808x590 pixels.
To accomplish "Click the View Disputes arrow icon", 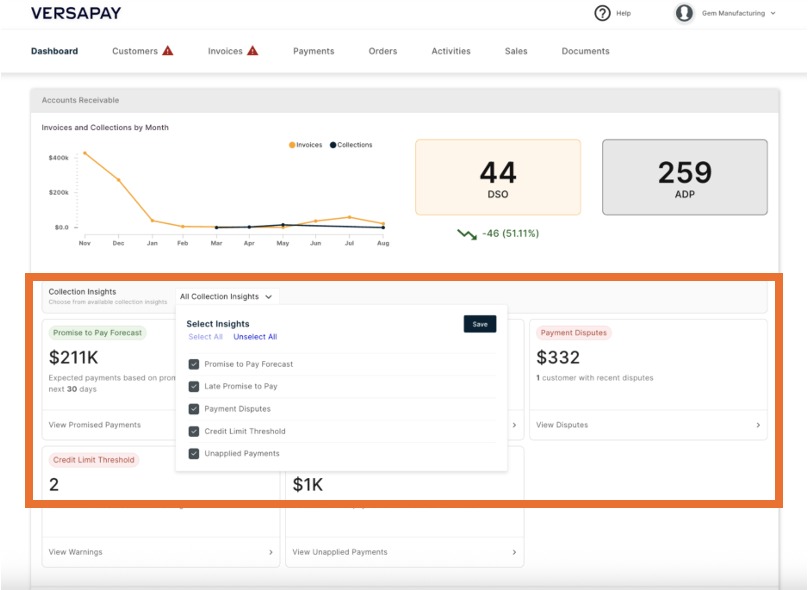I will pos(758,425).
